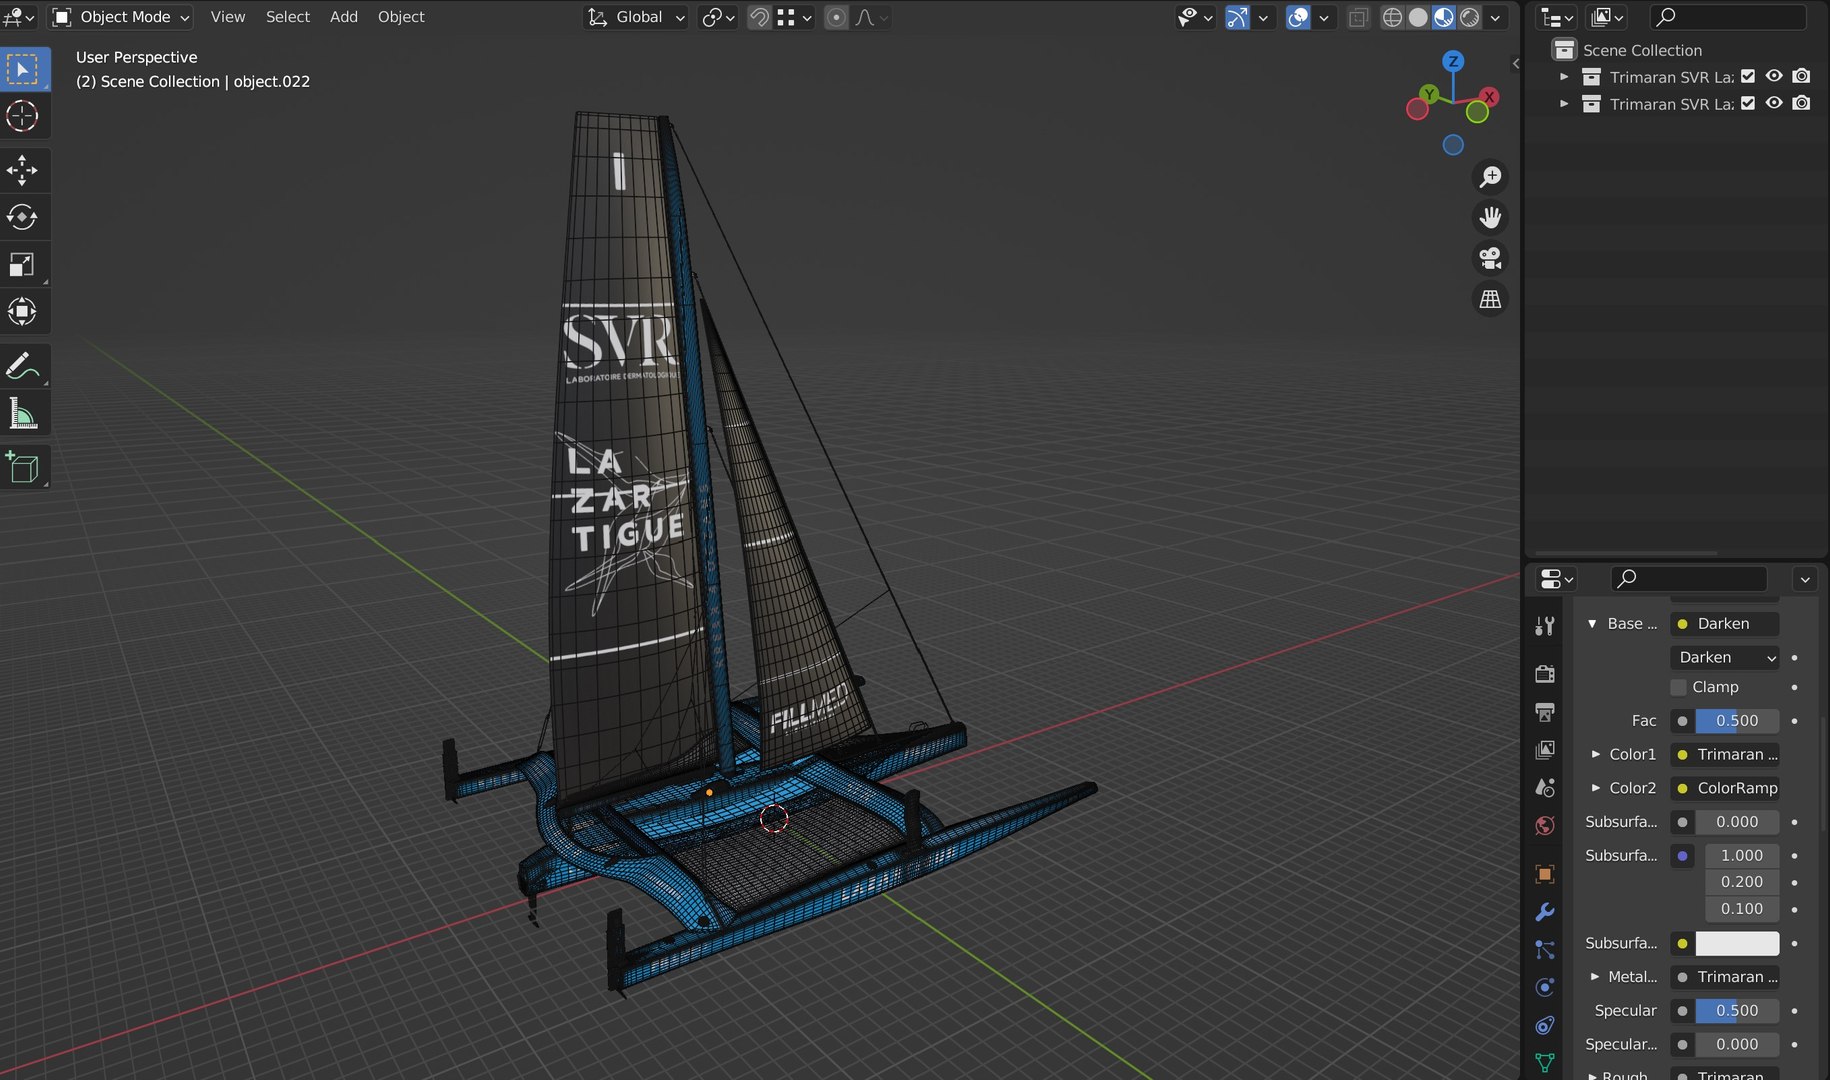Click ColorRamp node link for Color2
1830x1080 pixels.
pyautogui.click(x=1725, y=788)
